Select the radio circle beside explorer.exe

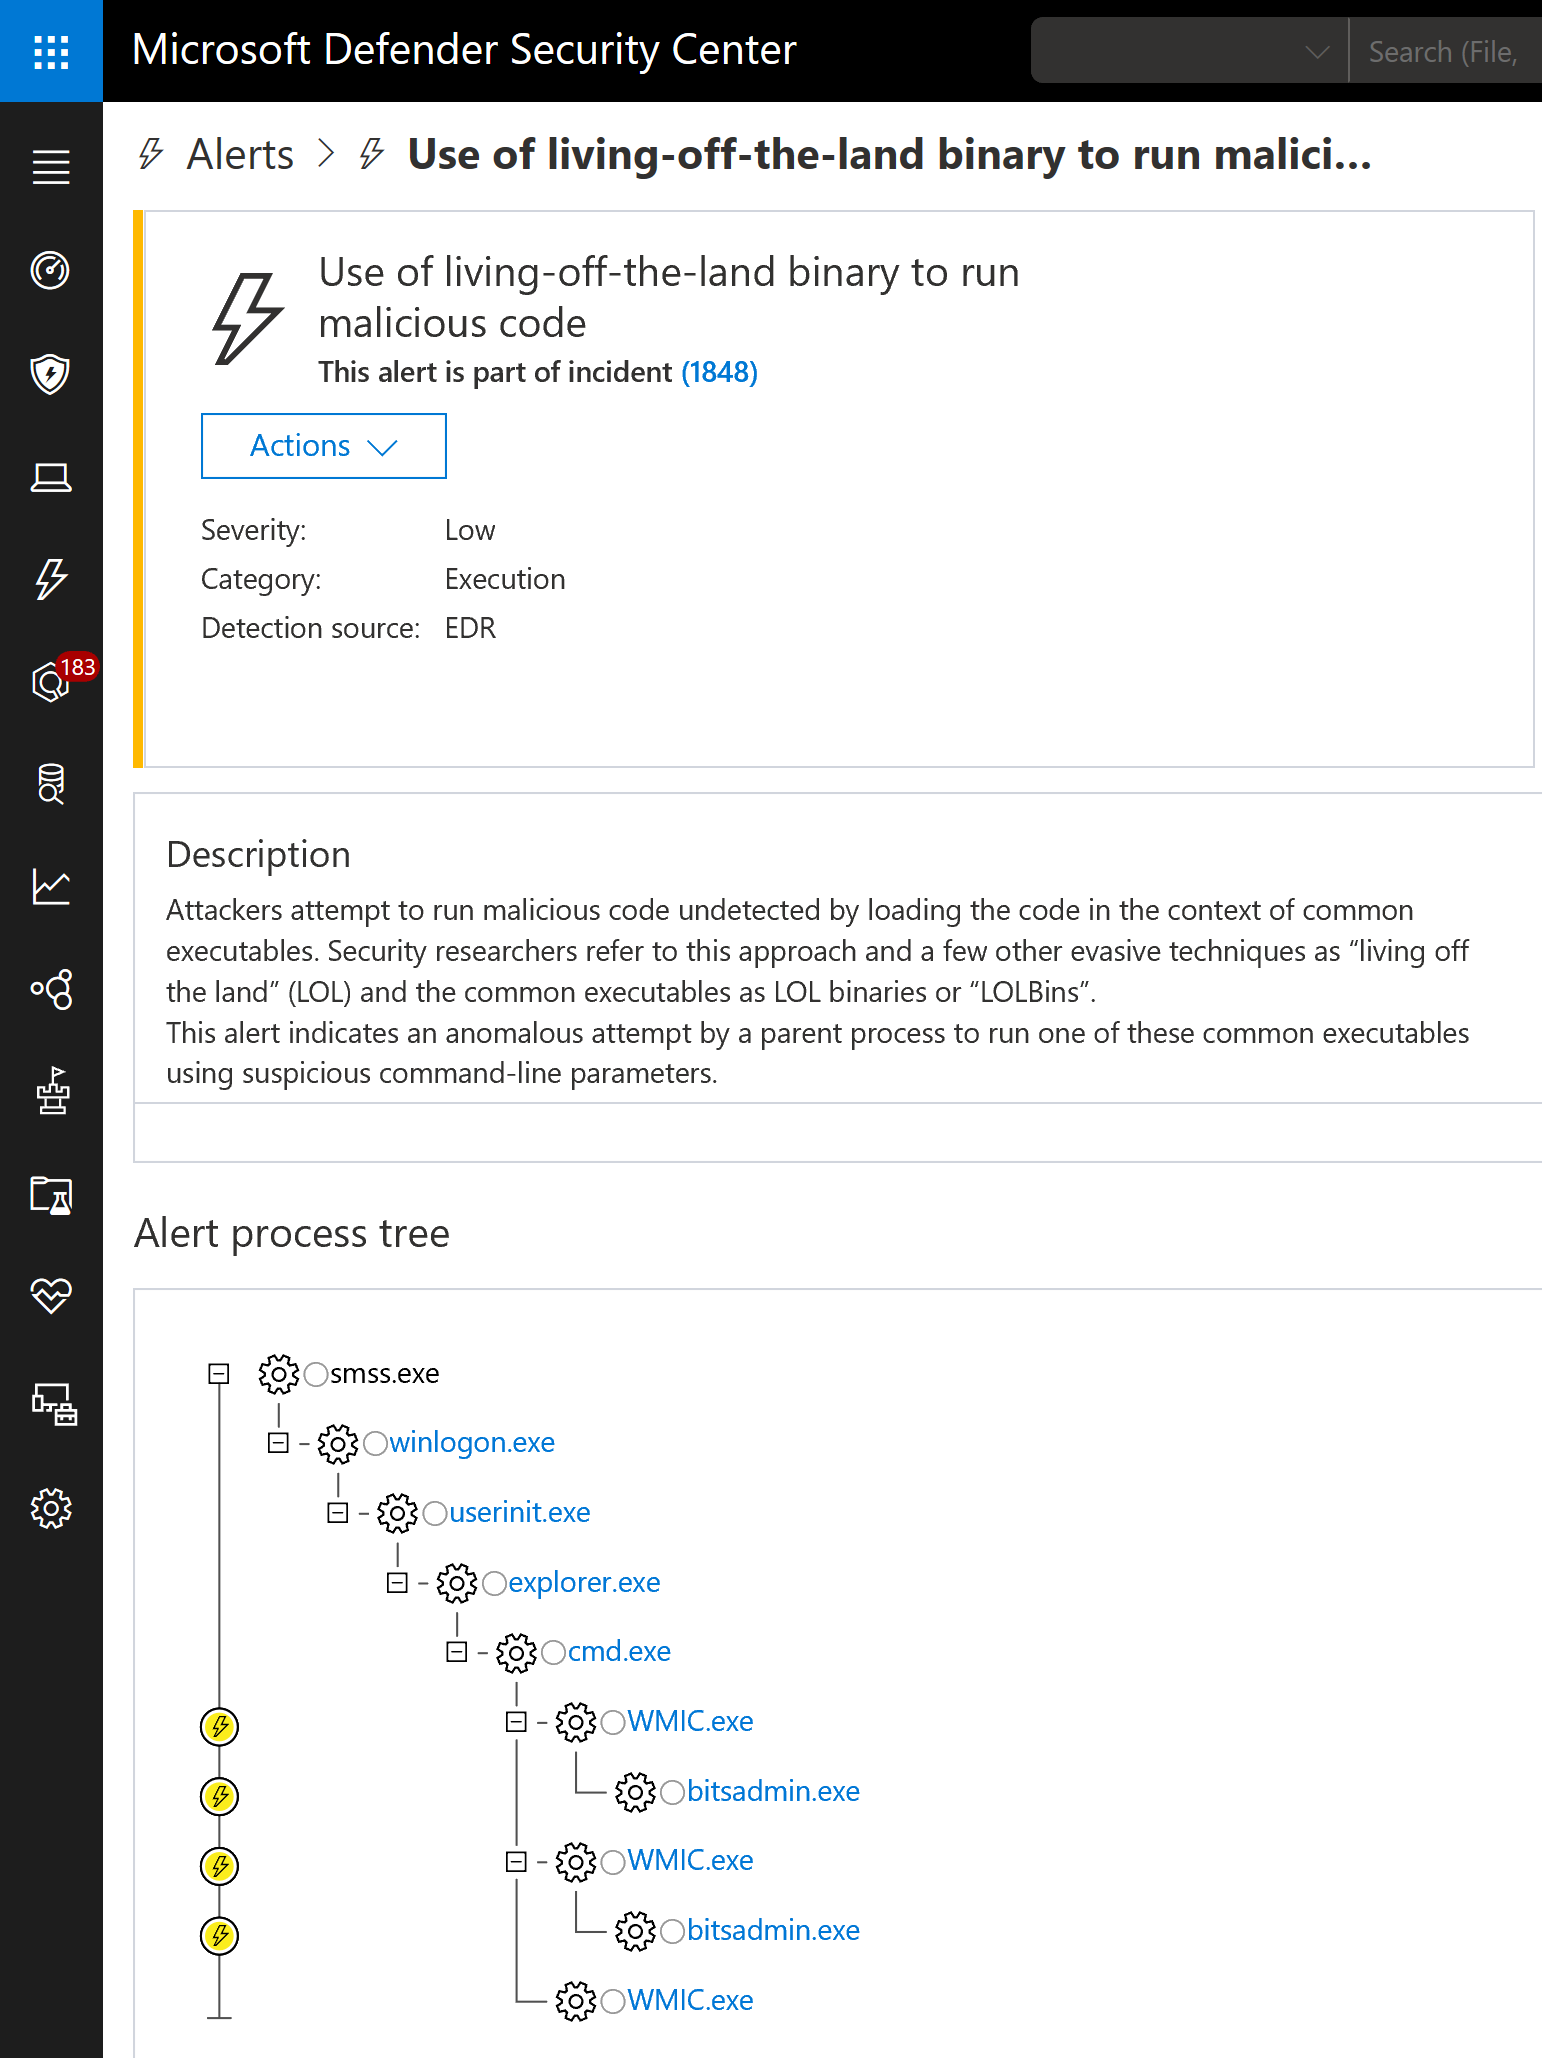coord(494,1583)
